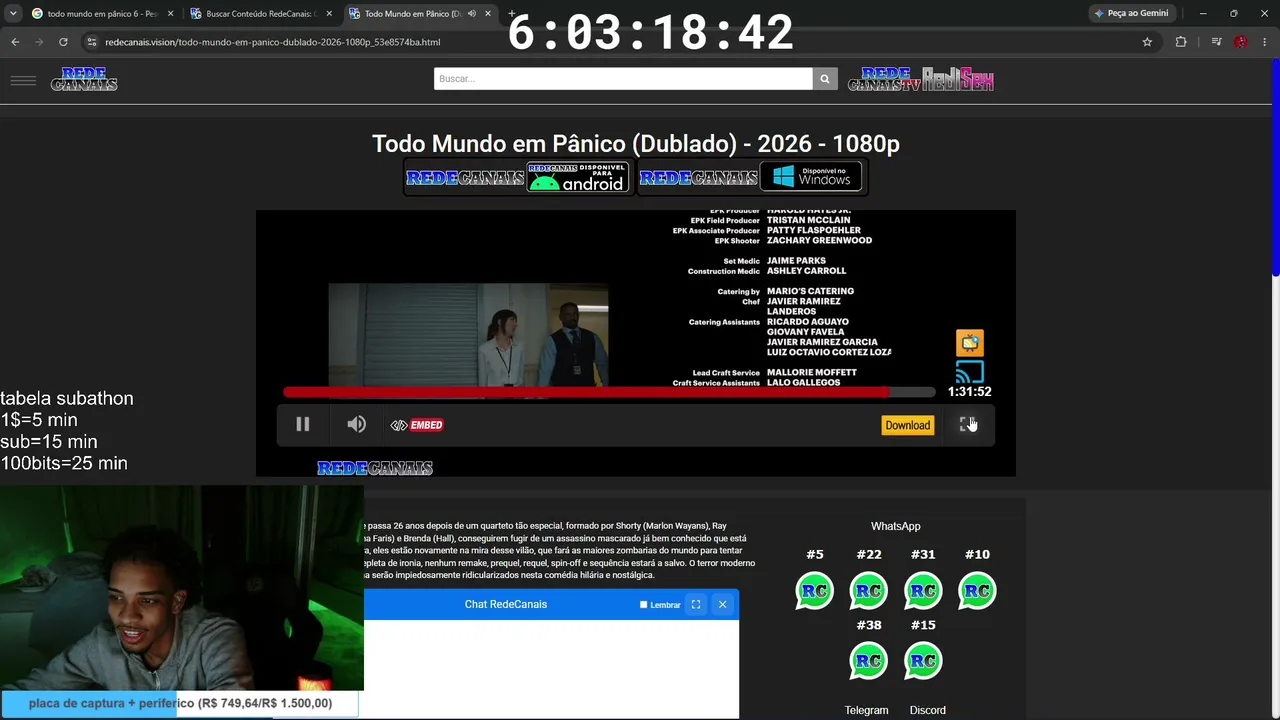
Task: Enter fullscreen mode in the video player
Action: [967, 425]
